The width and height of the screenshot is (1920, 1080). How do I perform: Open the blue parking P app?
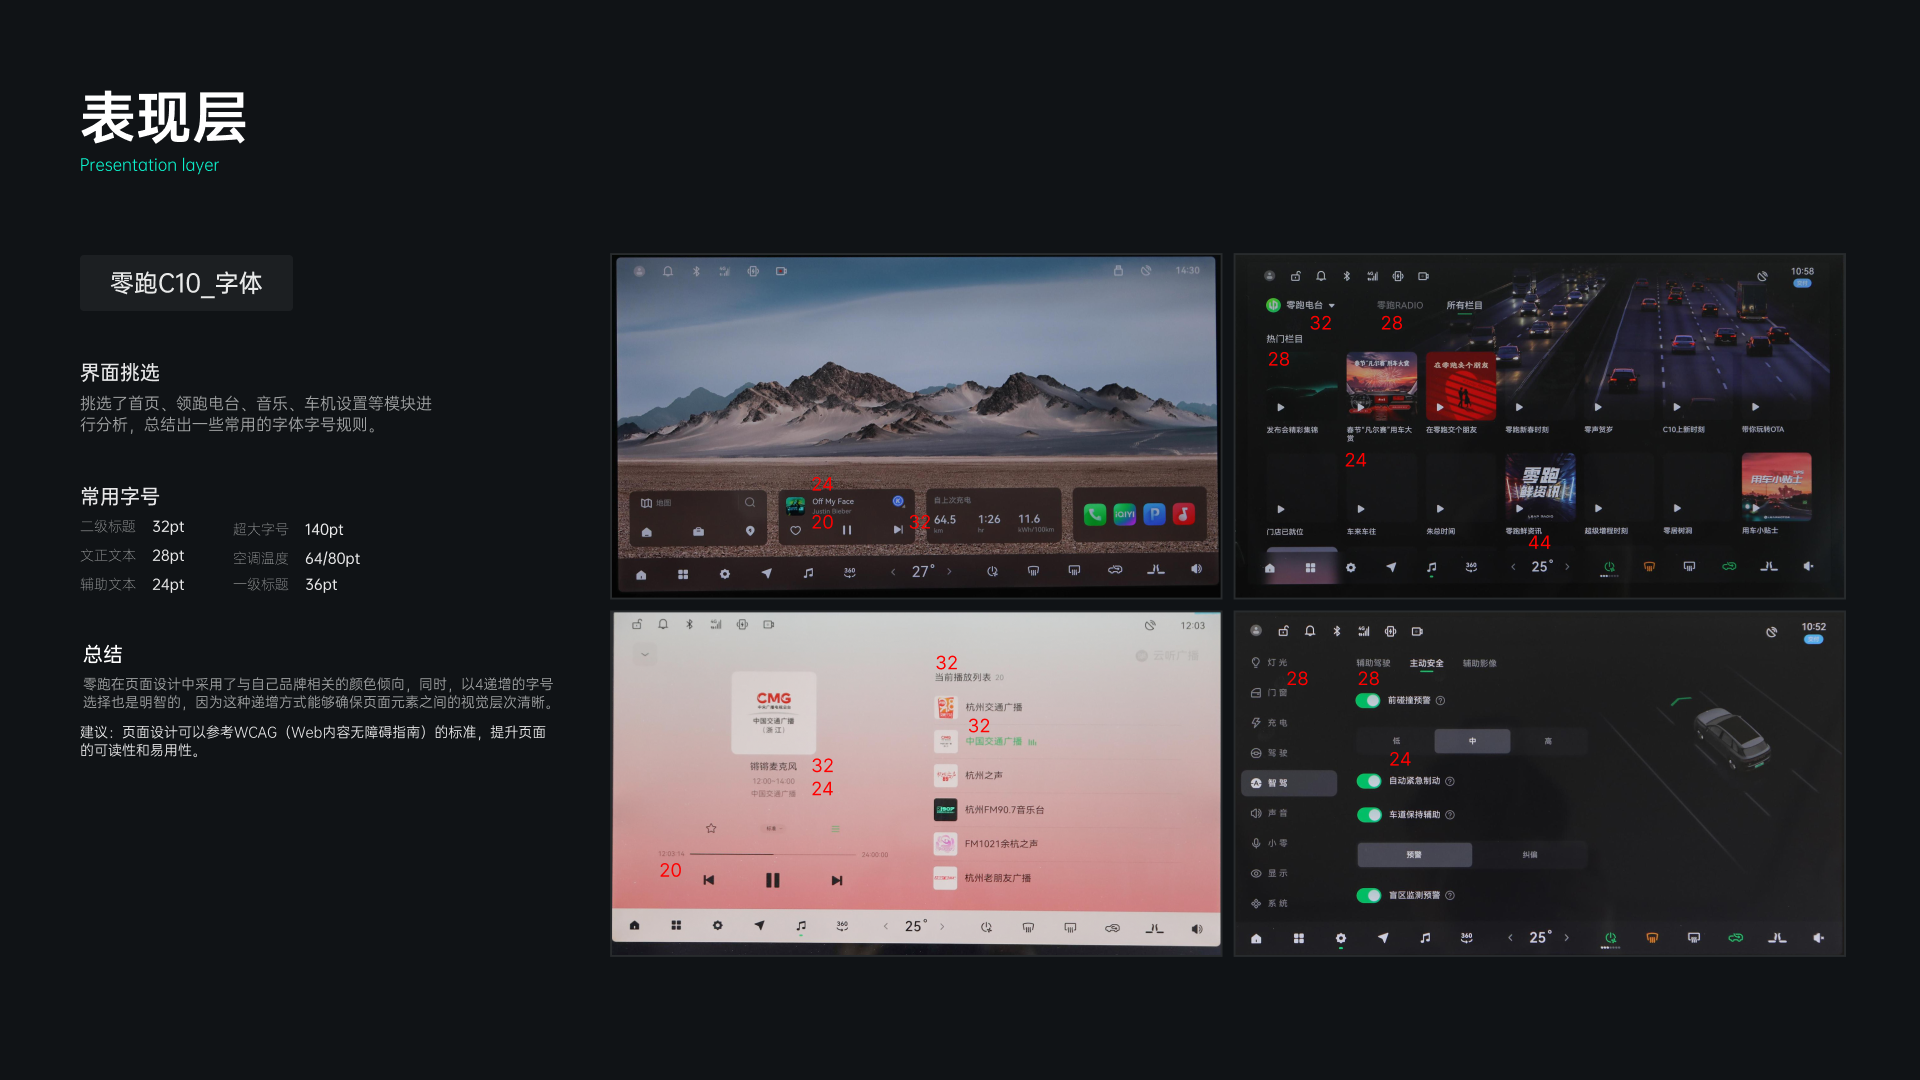[x=1154, y=514]
